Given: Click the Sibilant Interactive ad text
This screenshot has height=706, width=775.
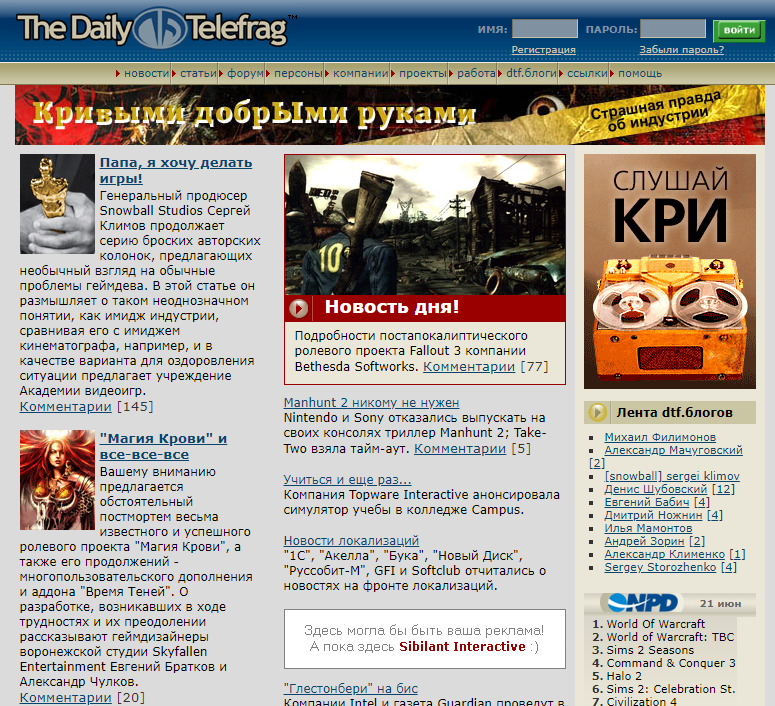Looking at the screenshot, I should [462, 646].
